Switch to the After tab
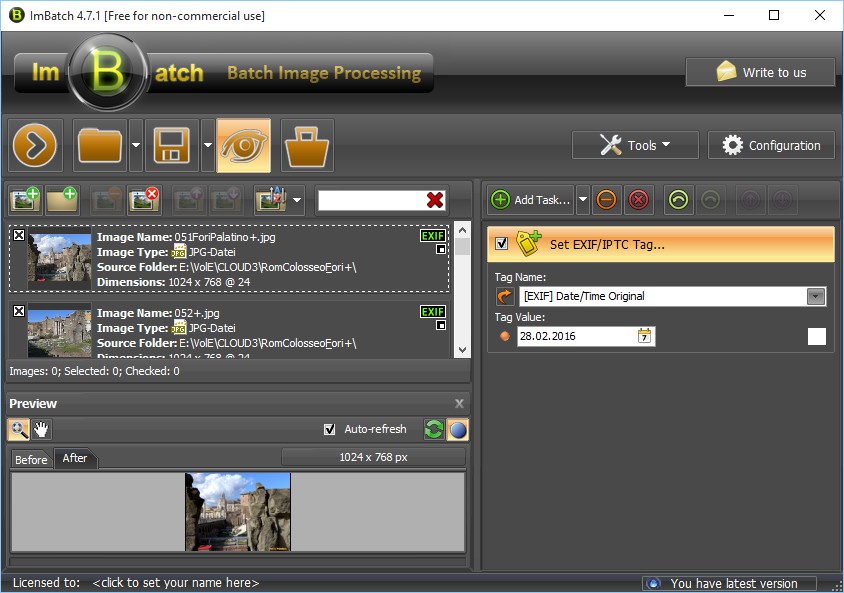Viewport: 844px width, 593px height. 75,458
